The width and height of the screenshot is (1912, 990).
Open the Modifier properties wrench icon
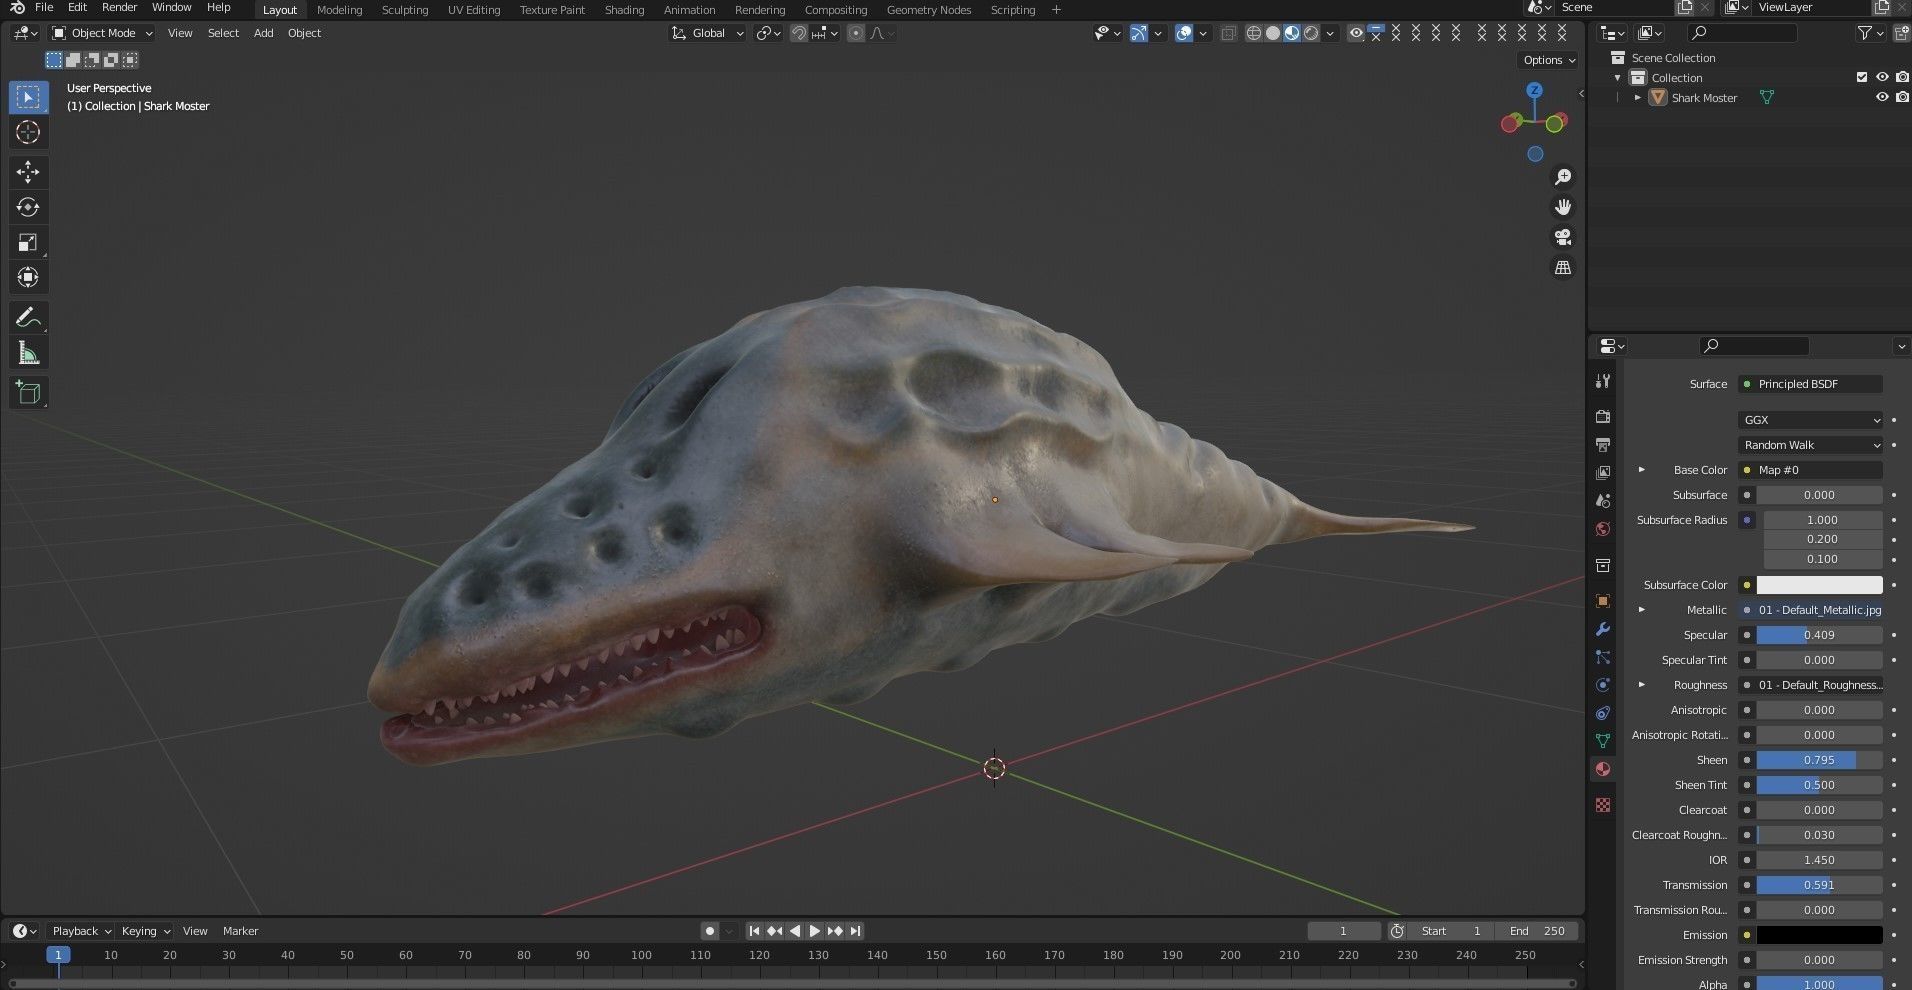pos(1603,629)
